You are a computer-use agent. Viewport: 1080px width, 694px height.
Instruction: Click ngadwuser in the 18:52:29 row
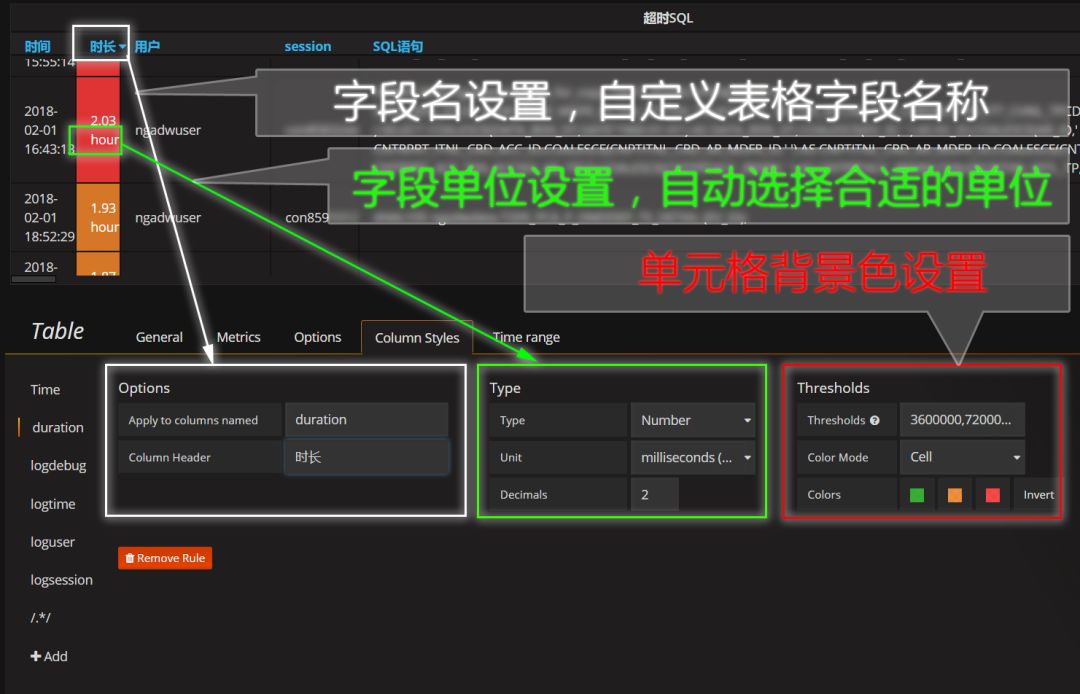(168, 218)
